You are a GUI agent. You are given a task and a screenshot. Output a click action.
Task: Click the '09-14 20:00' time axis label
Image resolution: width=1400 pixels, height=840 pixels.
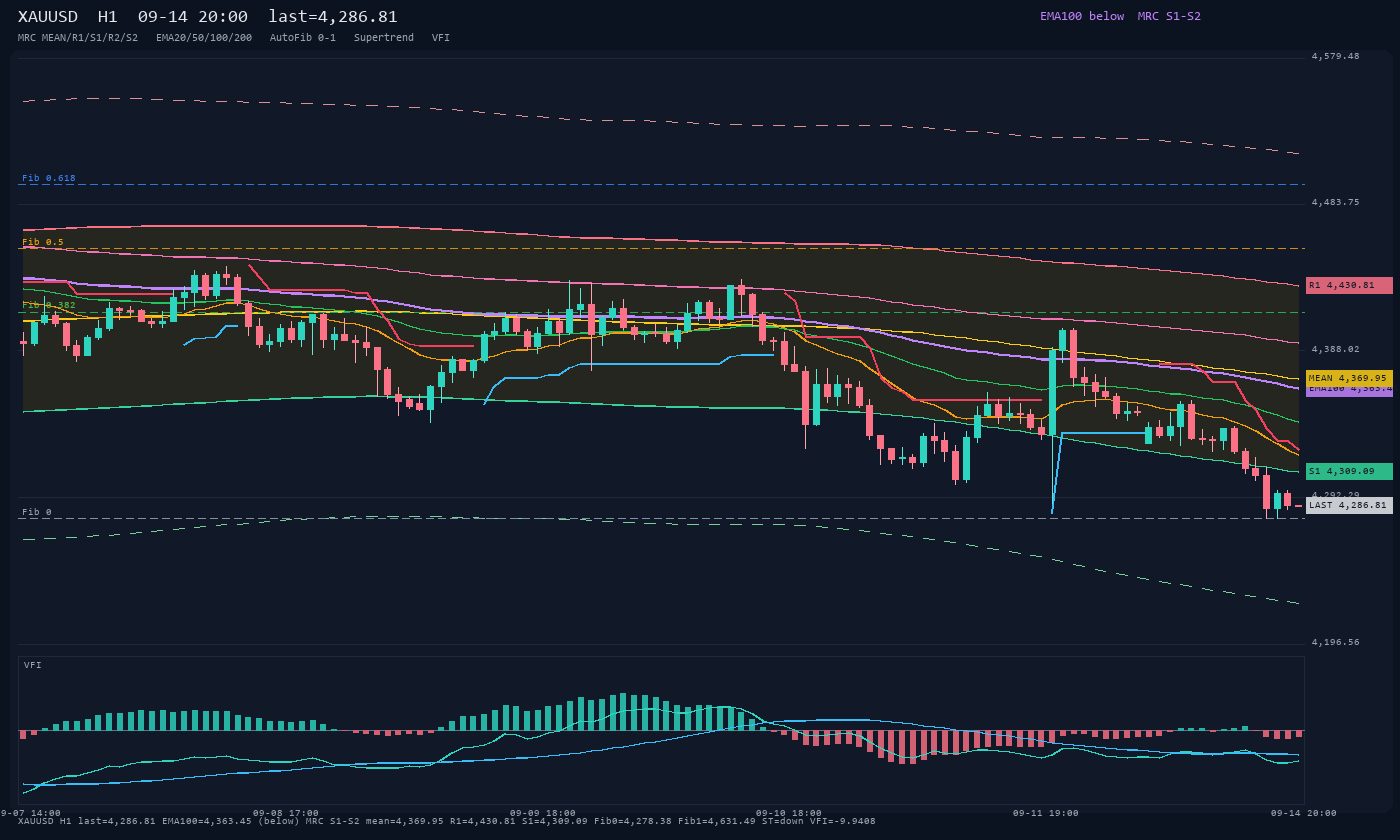pyautogui.click(x=1304, y=813)
